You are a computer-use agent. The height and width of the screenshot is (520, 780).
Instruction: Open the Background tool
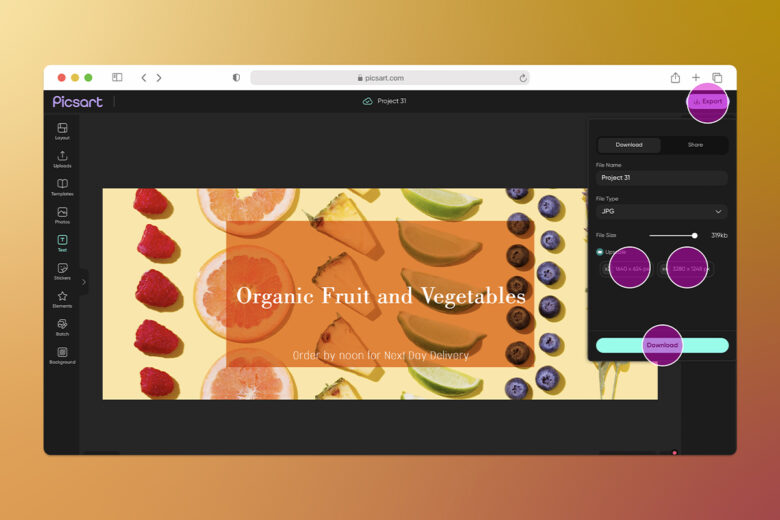pyautogui.click(x=62, y=356)
